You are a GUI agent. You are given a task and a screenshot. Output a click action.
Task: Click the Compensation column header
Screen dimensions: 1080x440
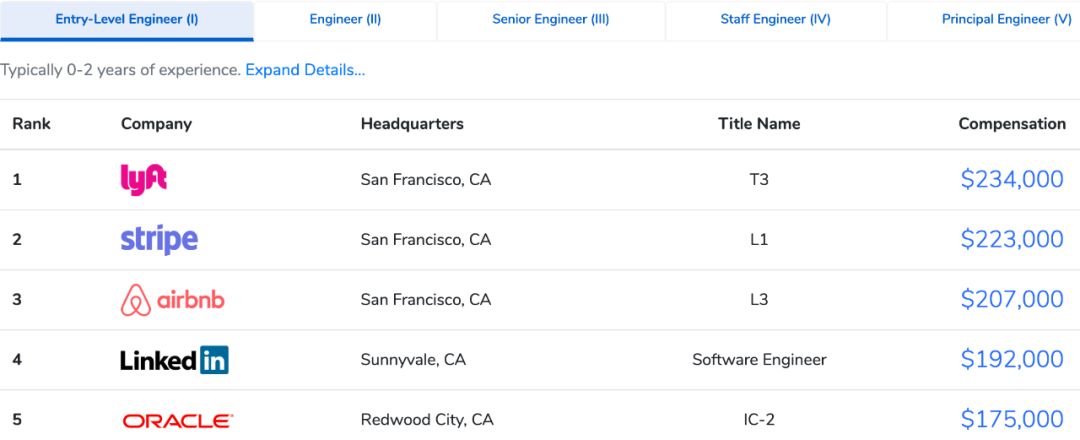coord(1011,124)
